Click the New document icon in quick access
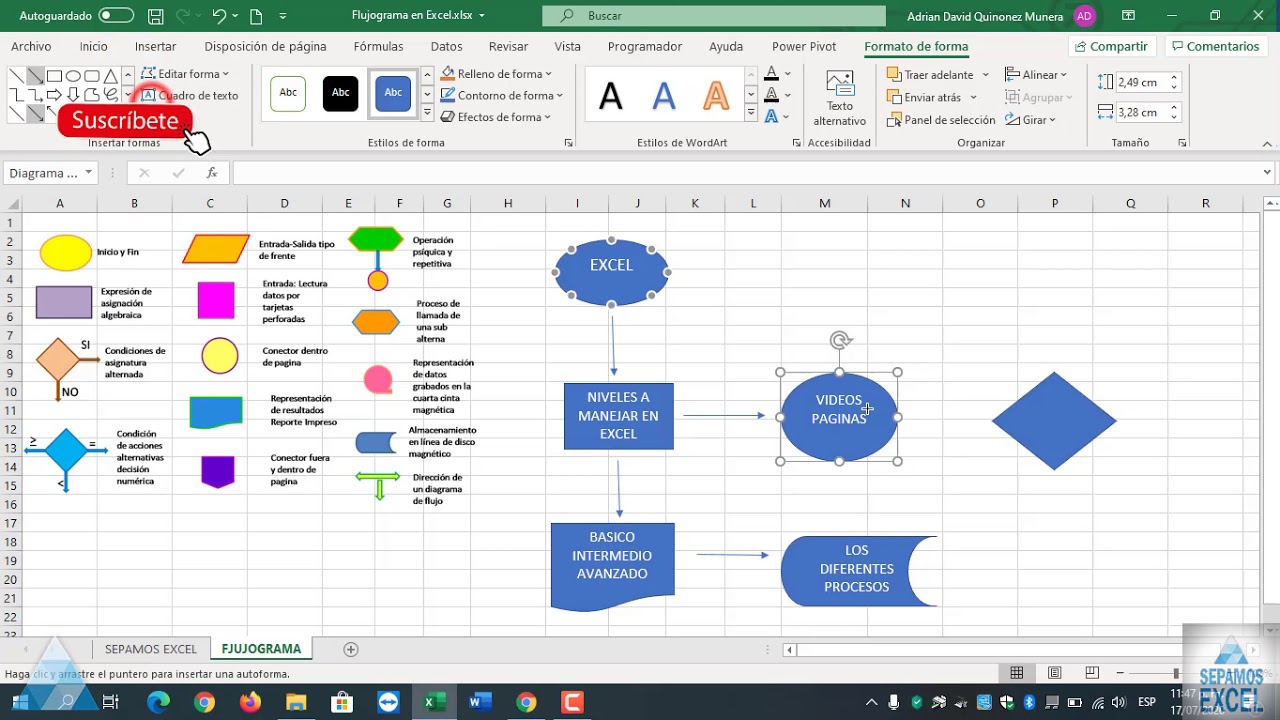Image resolution: width=1280 pixels, height=720 pixels. click(256, 16)
